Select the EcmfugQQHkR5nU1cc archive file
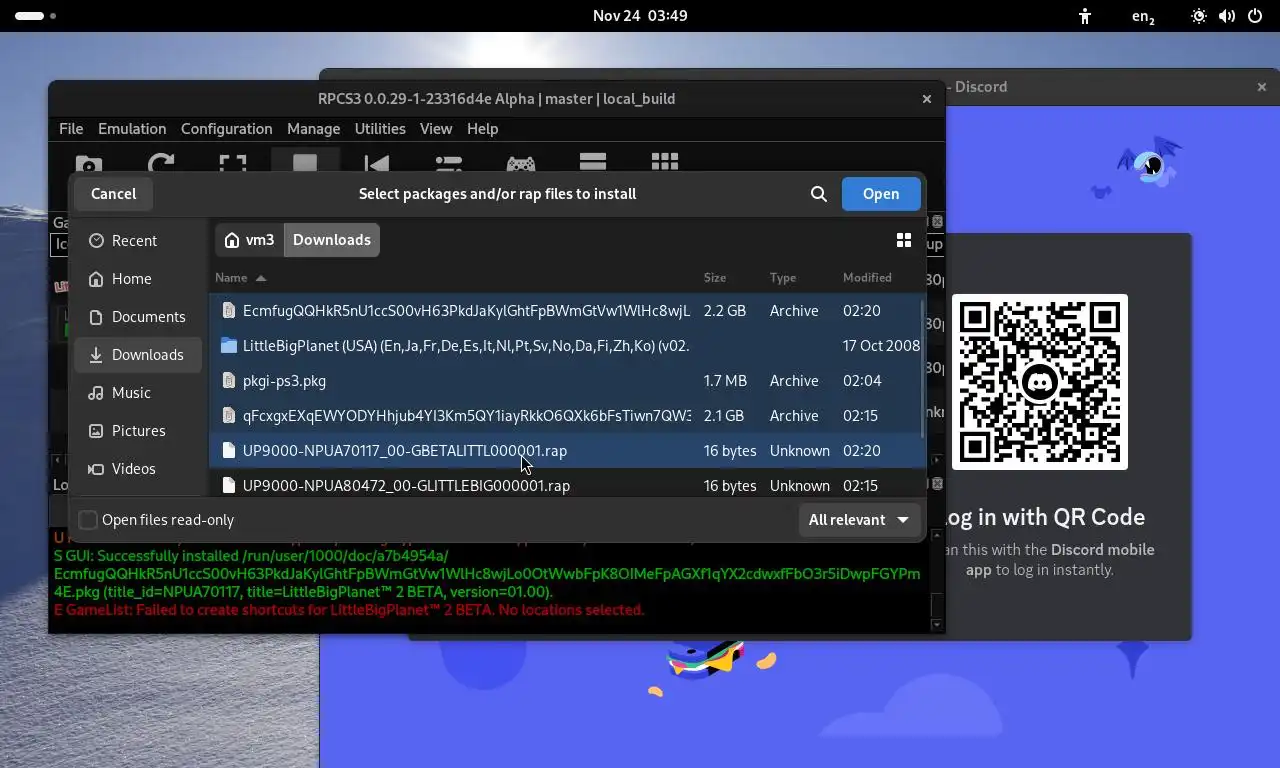This screenshot has width=1280, height=768. point(565,311)
